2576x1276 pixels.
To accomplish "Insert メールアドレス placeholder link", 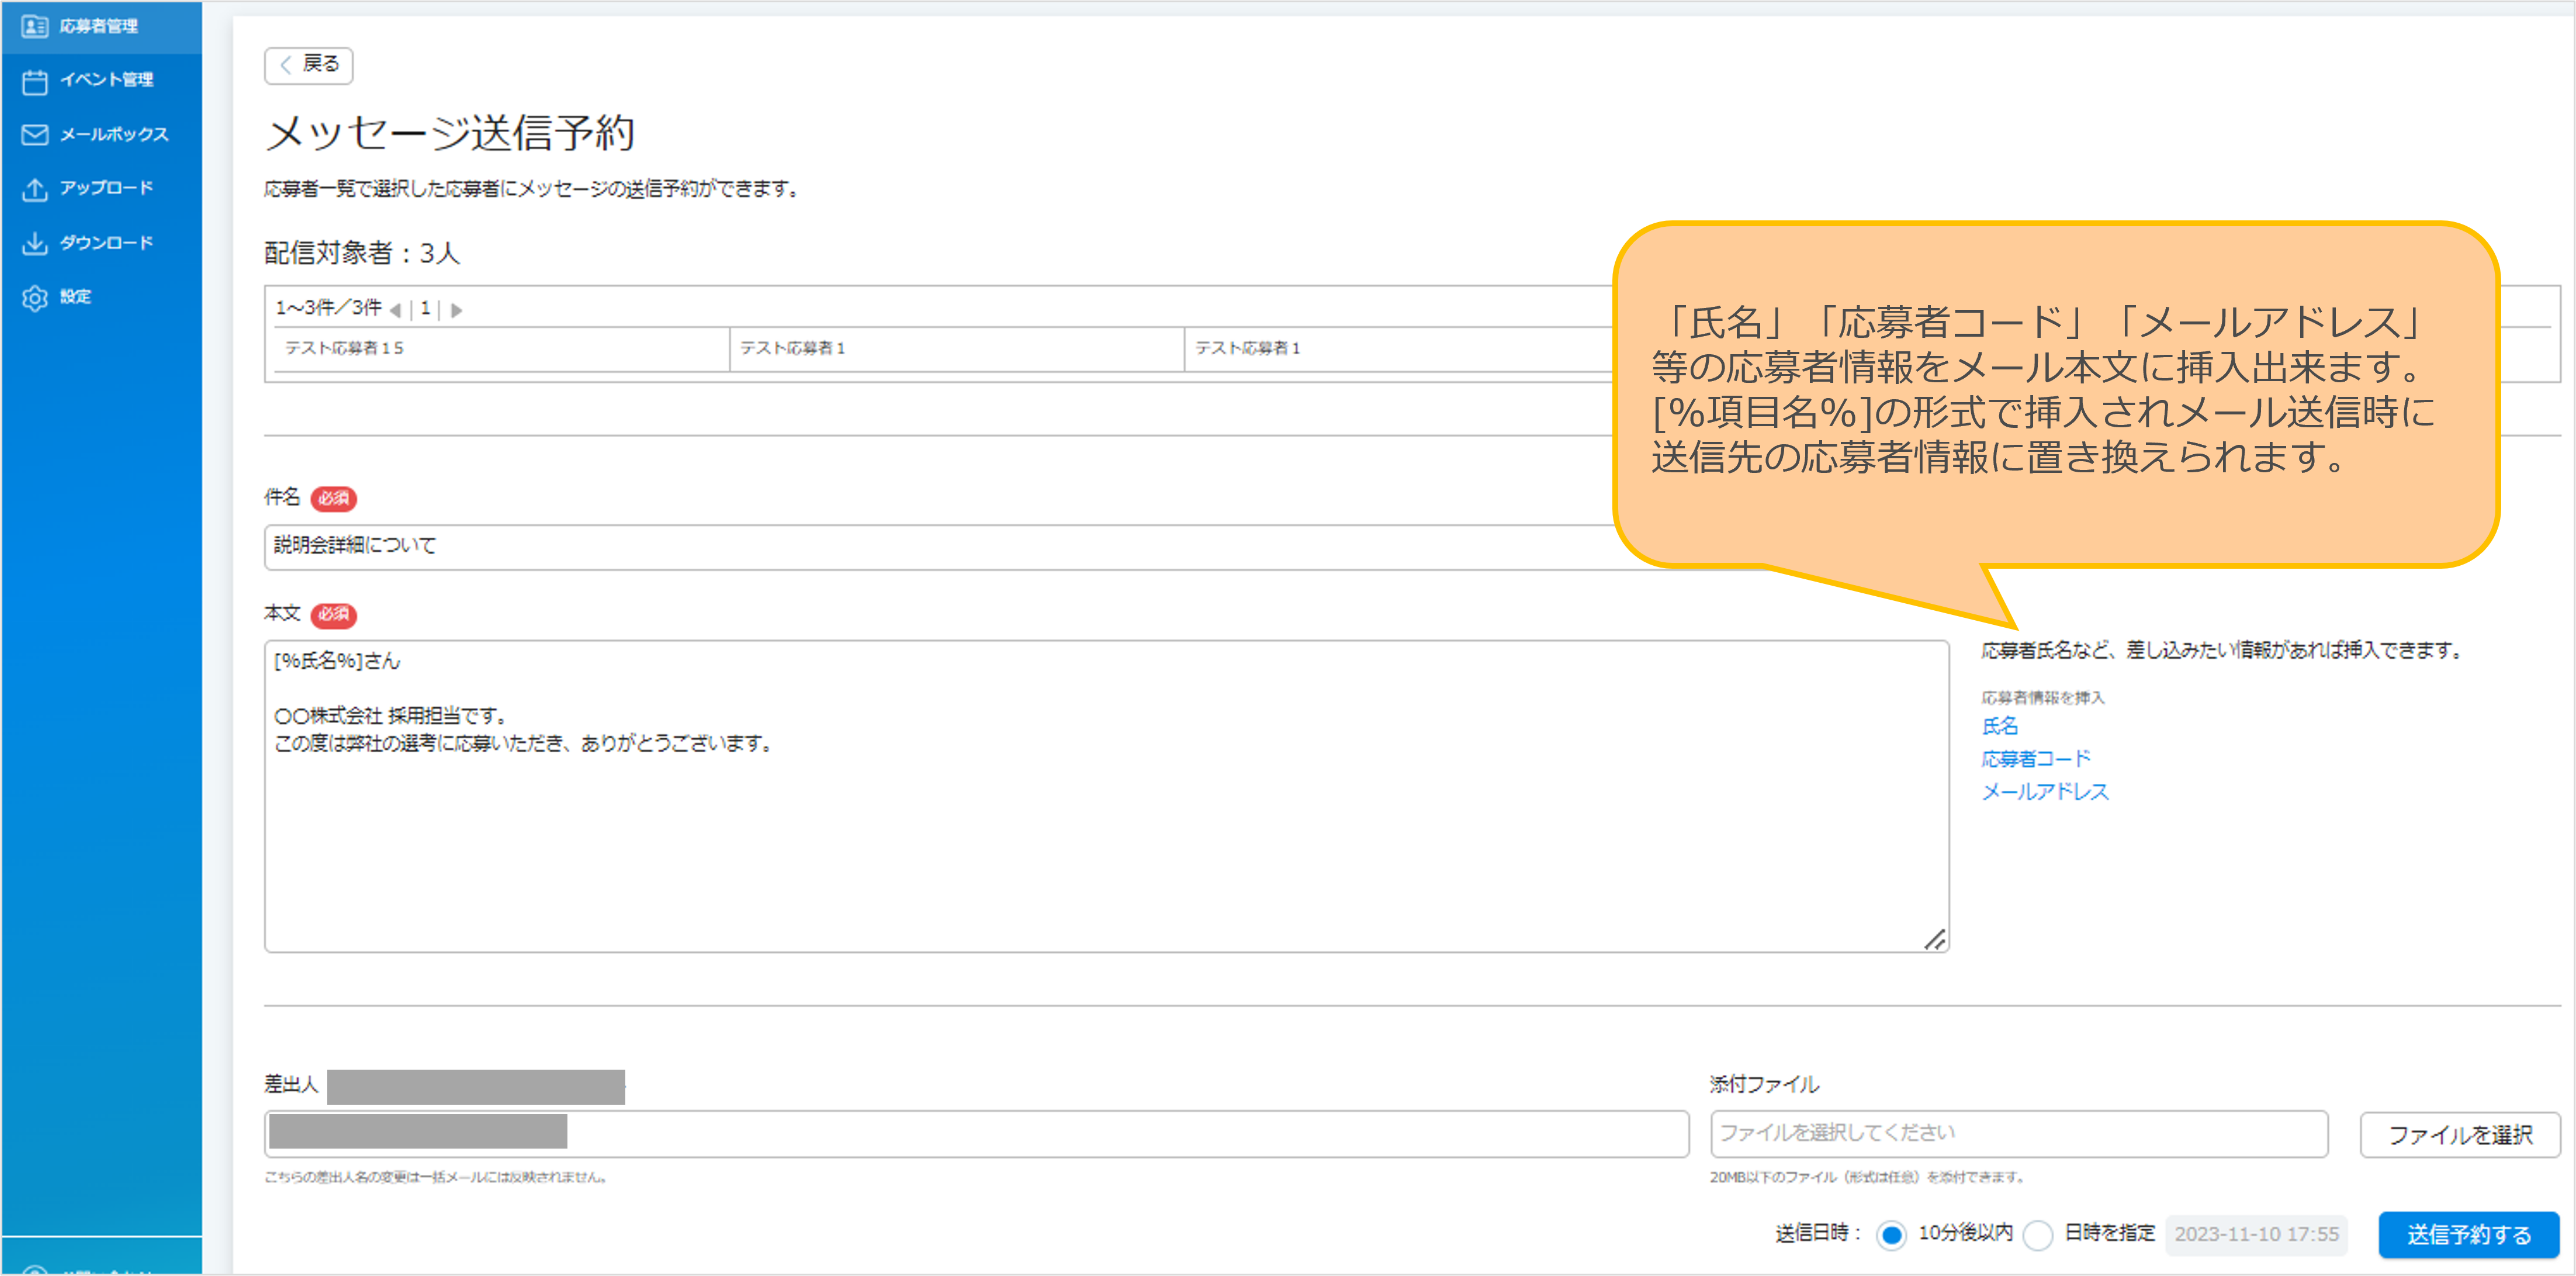I will click(x=2045, y=792).
